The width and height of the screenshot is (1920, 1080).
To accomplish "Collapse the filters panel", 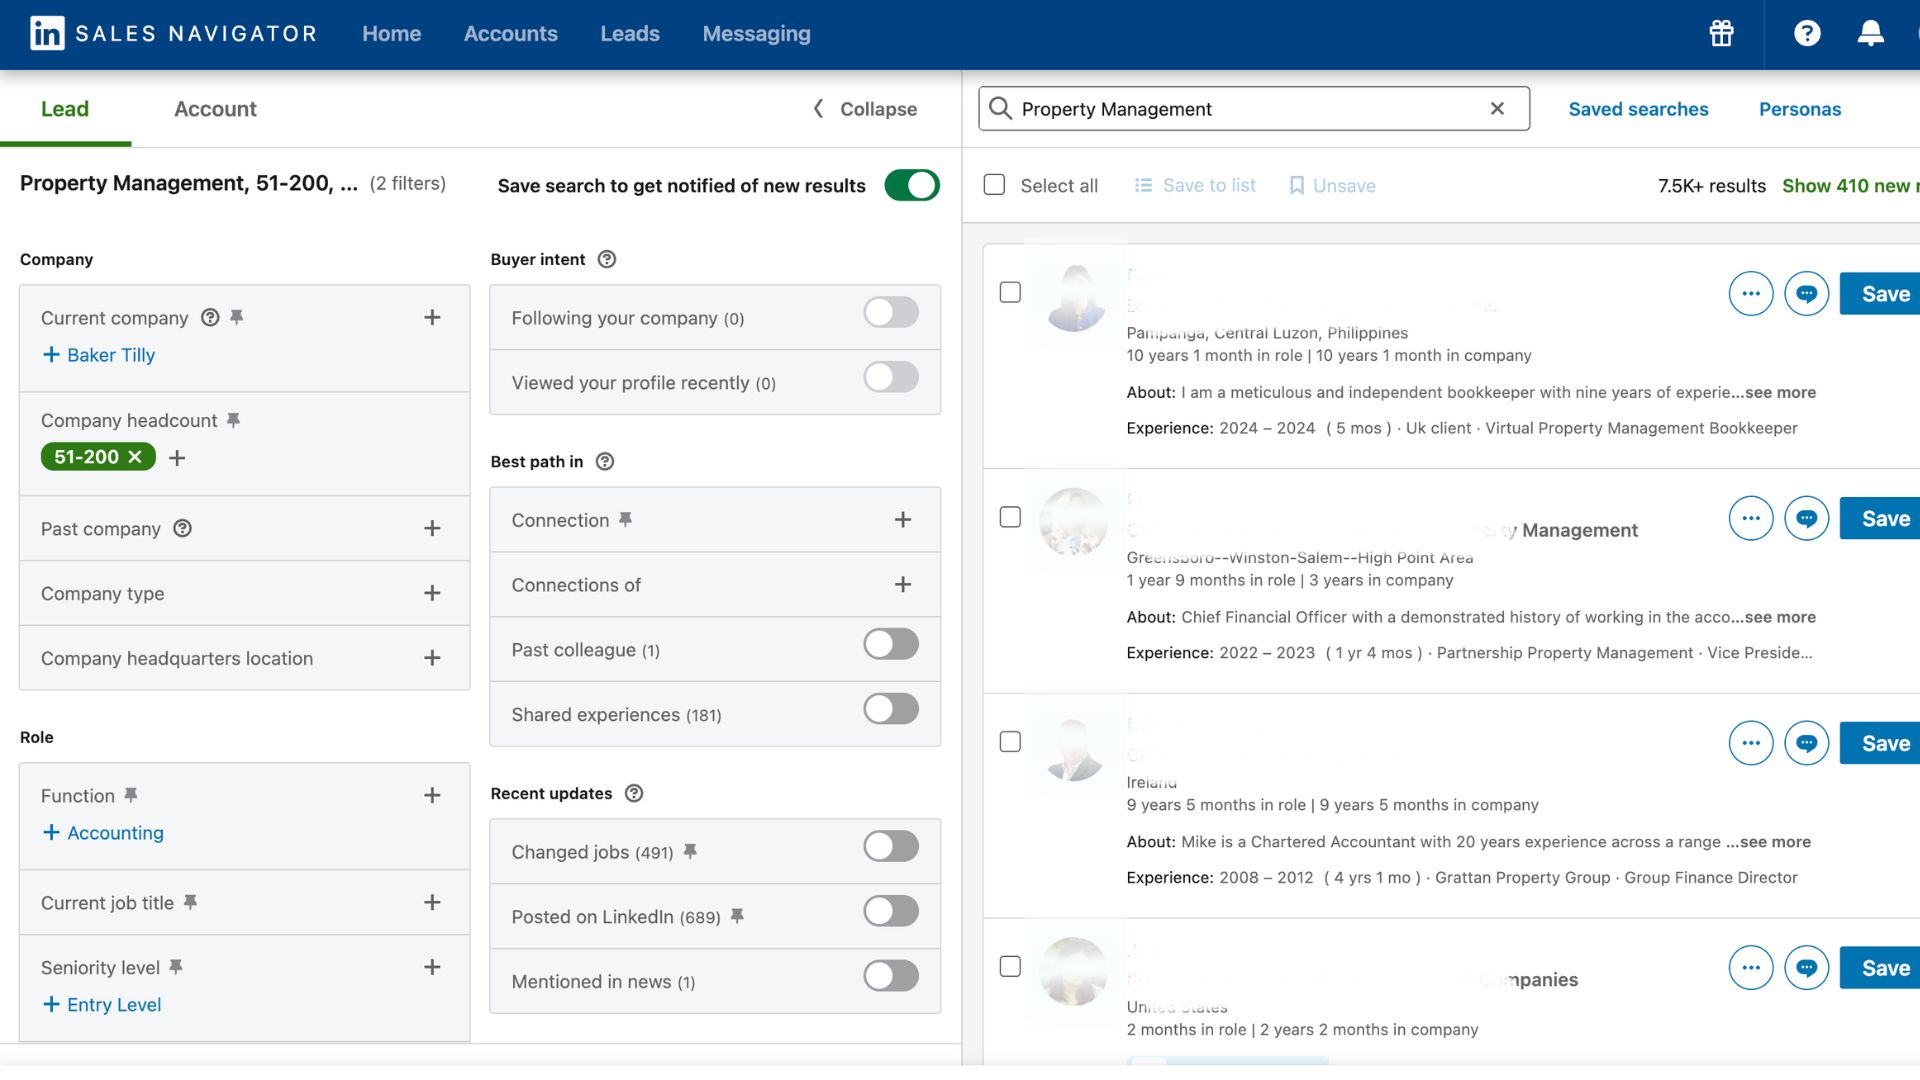I will click(865, 109).
